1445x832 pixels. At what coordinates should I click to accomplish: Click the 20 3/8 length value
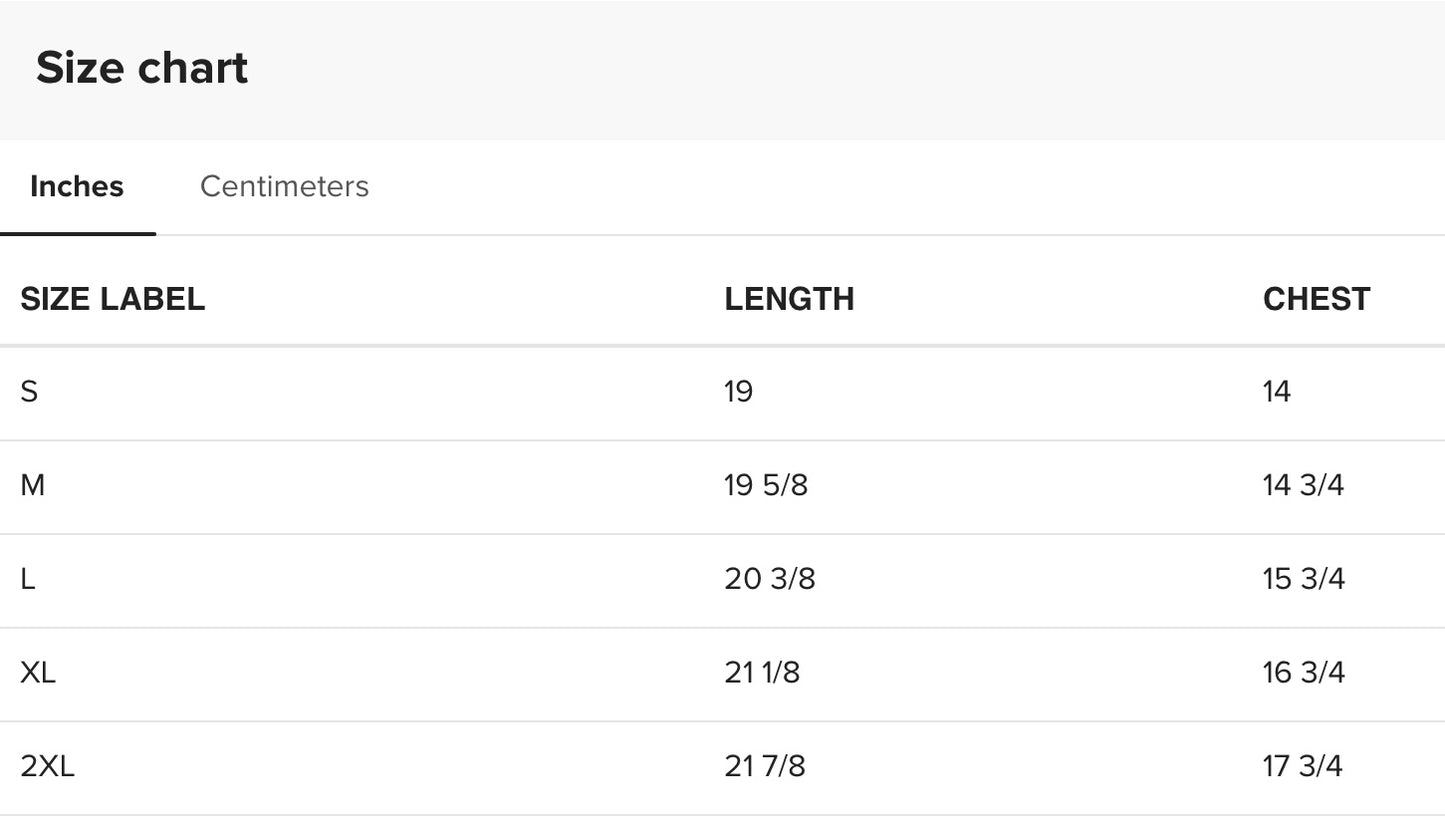[x=769, y=579]
